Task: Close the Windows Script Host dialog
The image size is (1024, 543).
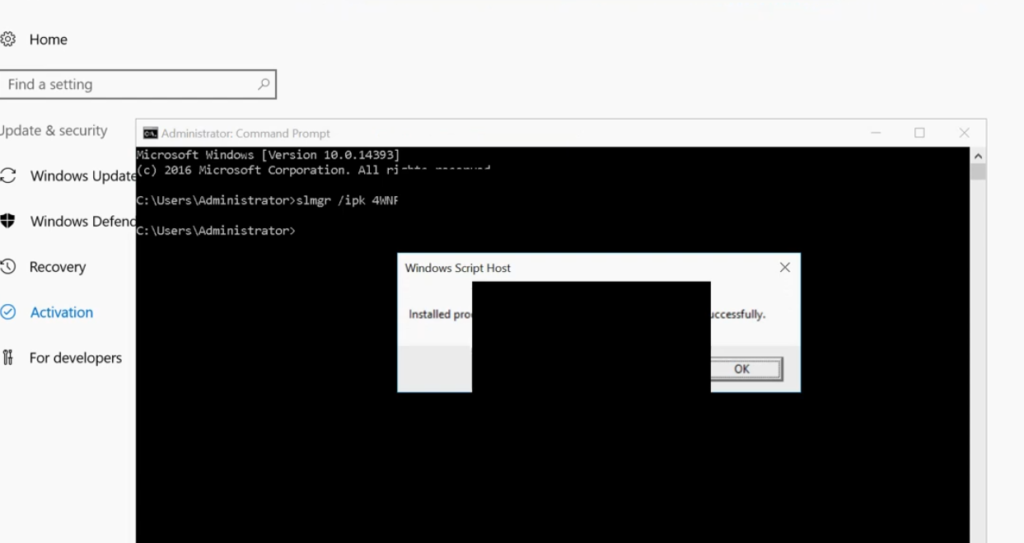Action: [x=784, y=268]
